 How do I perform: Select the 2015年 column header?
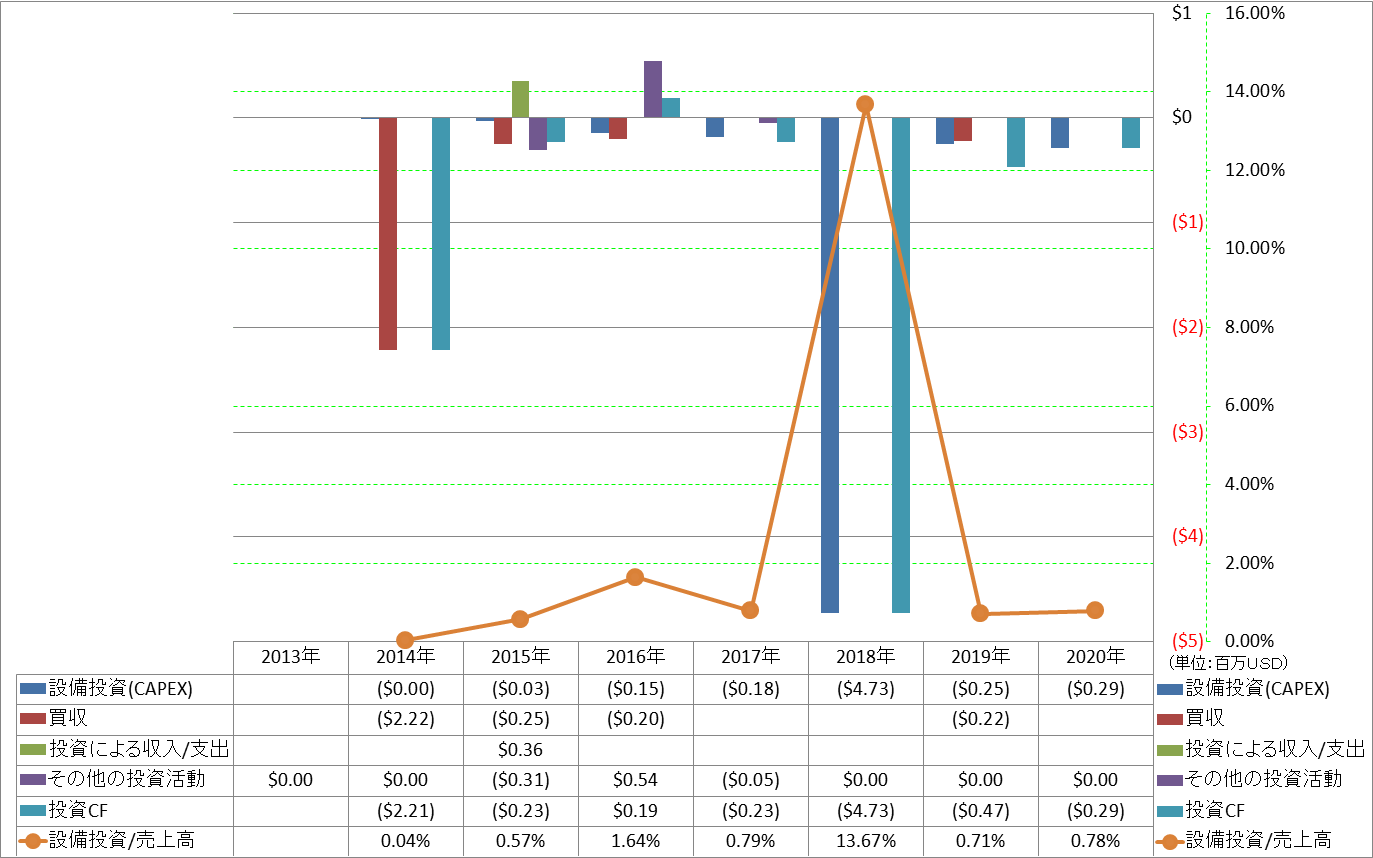click(520, 657)
